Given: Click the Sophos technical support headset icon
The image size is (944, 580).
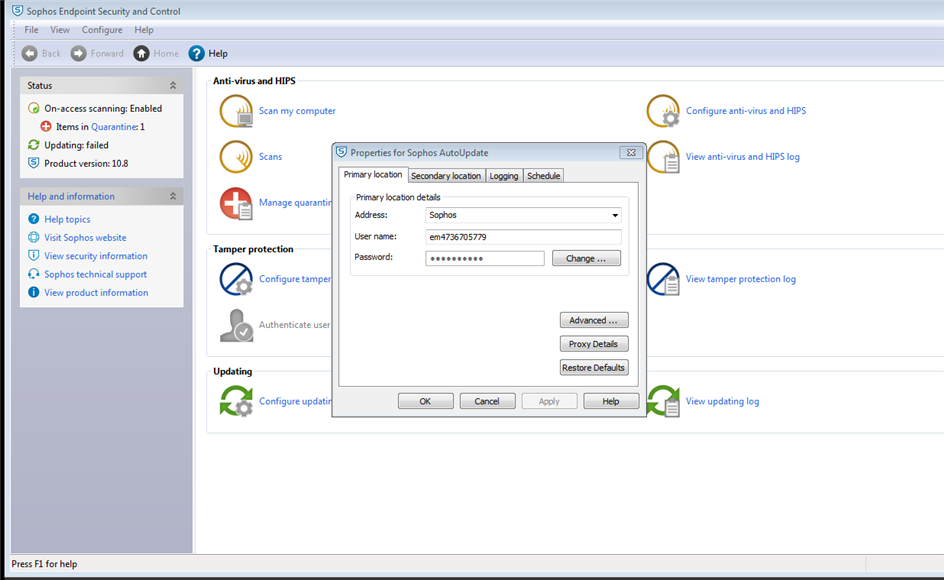Looking at the screenshot, I should pyautogui.click(x=34, y=274).
